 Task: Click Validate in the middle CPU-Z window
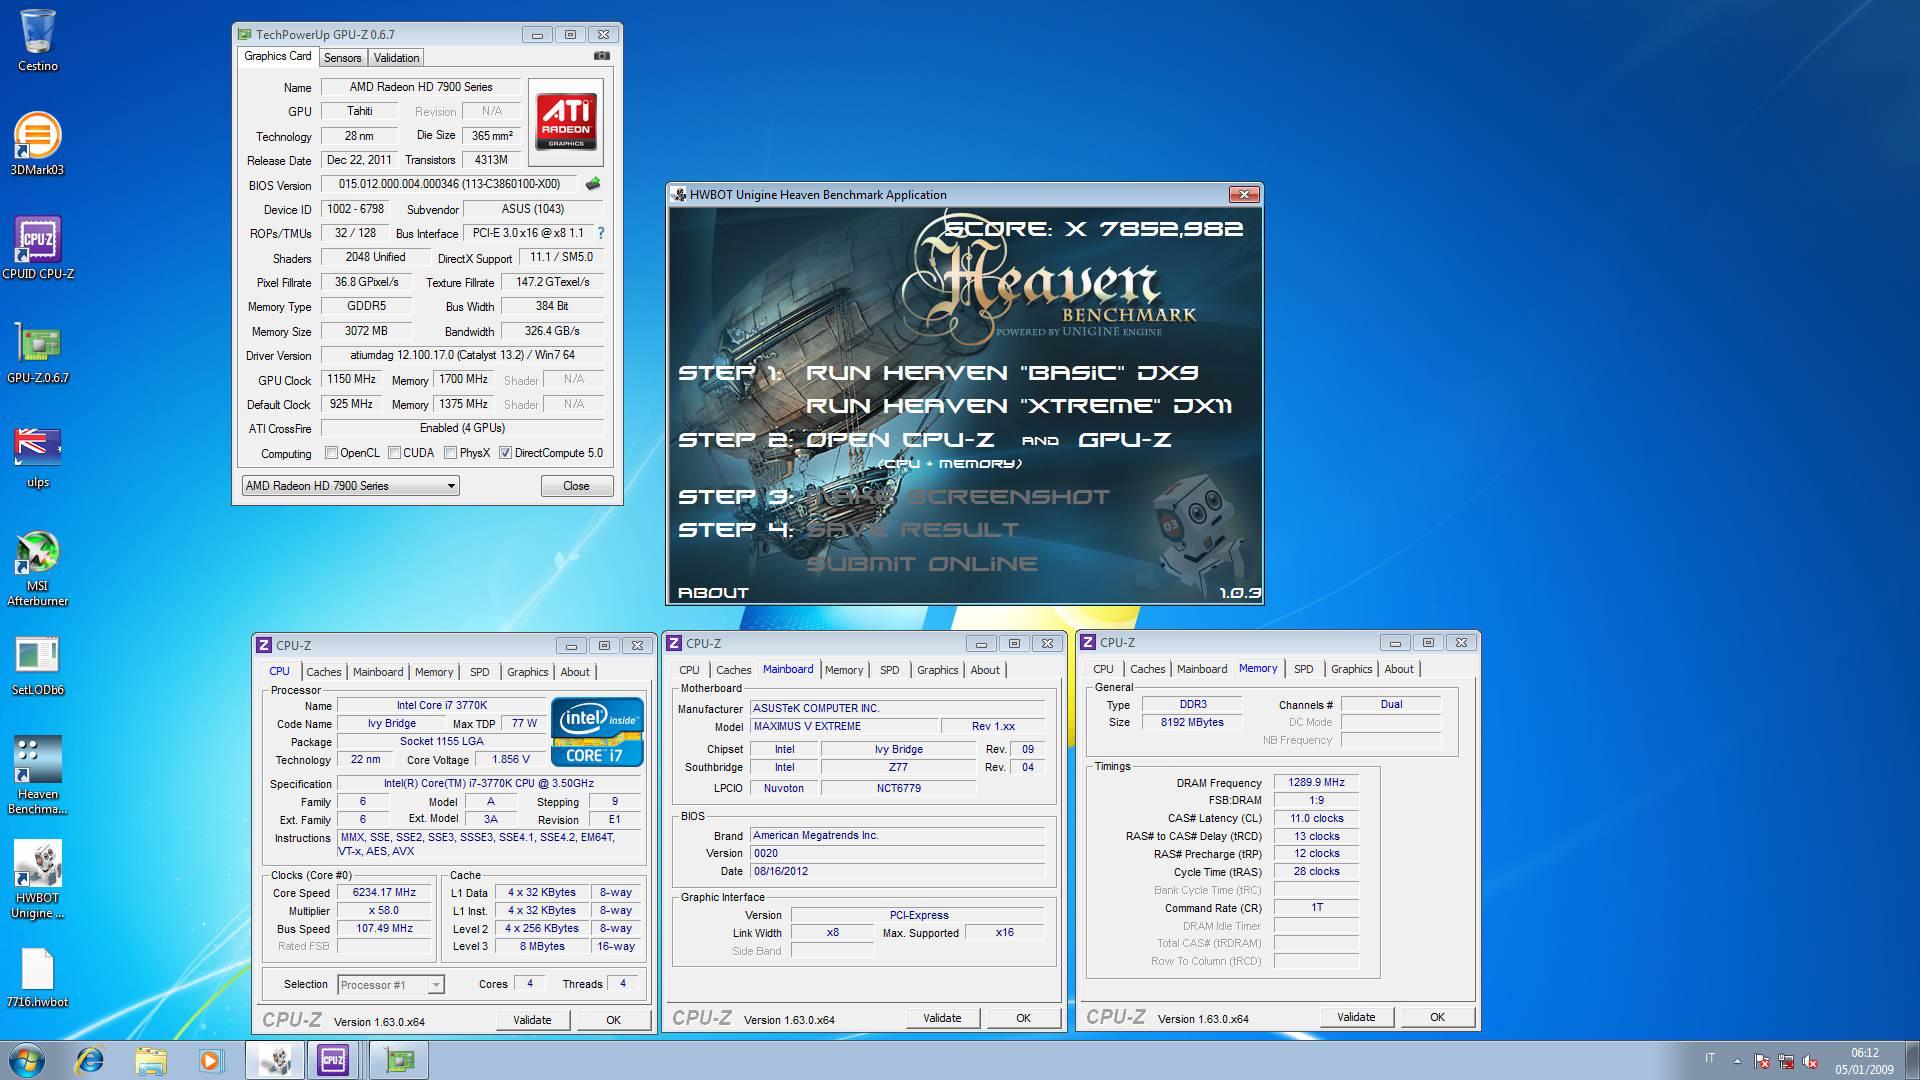(942, 1018)
